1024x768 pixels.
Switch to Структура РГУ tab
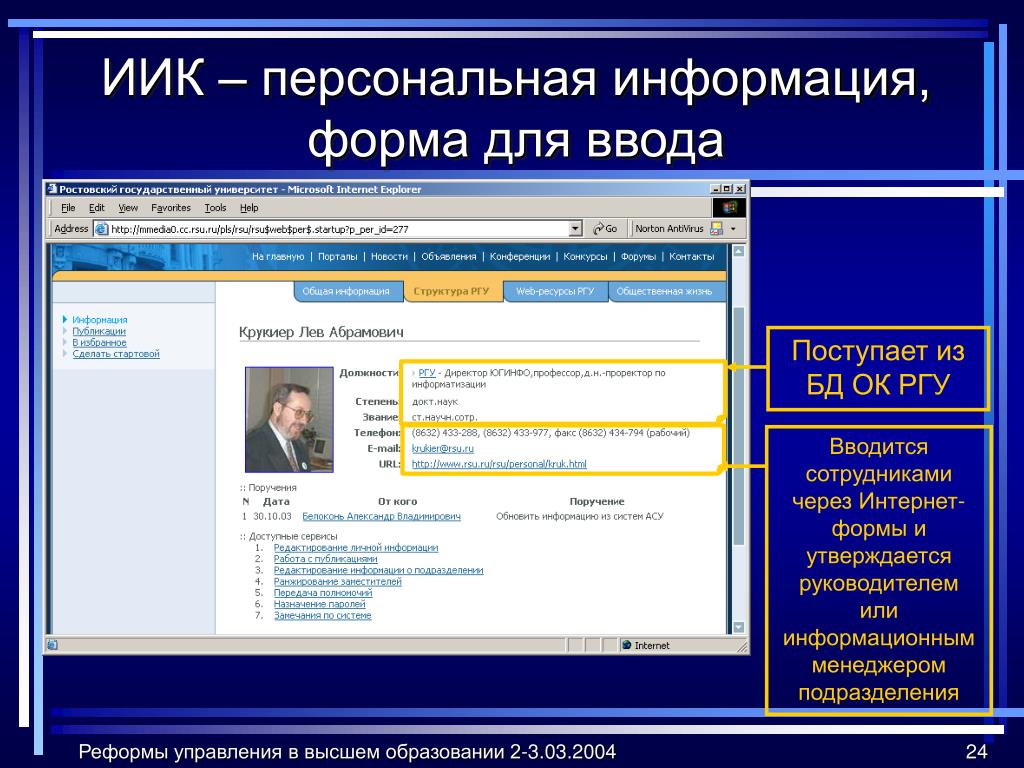451,291
